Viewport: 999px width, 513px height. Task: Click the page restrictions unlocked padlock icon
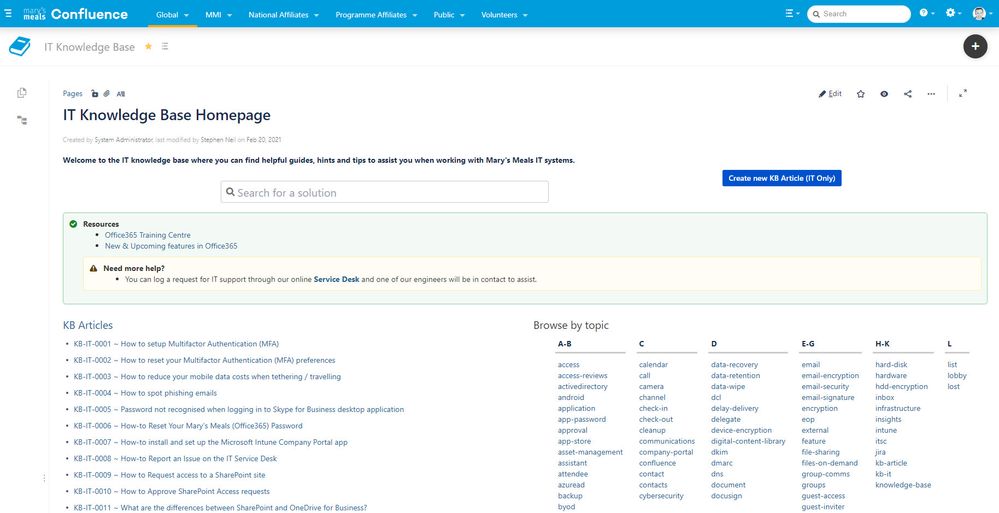coord(94,94)
